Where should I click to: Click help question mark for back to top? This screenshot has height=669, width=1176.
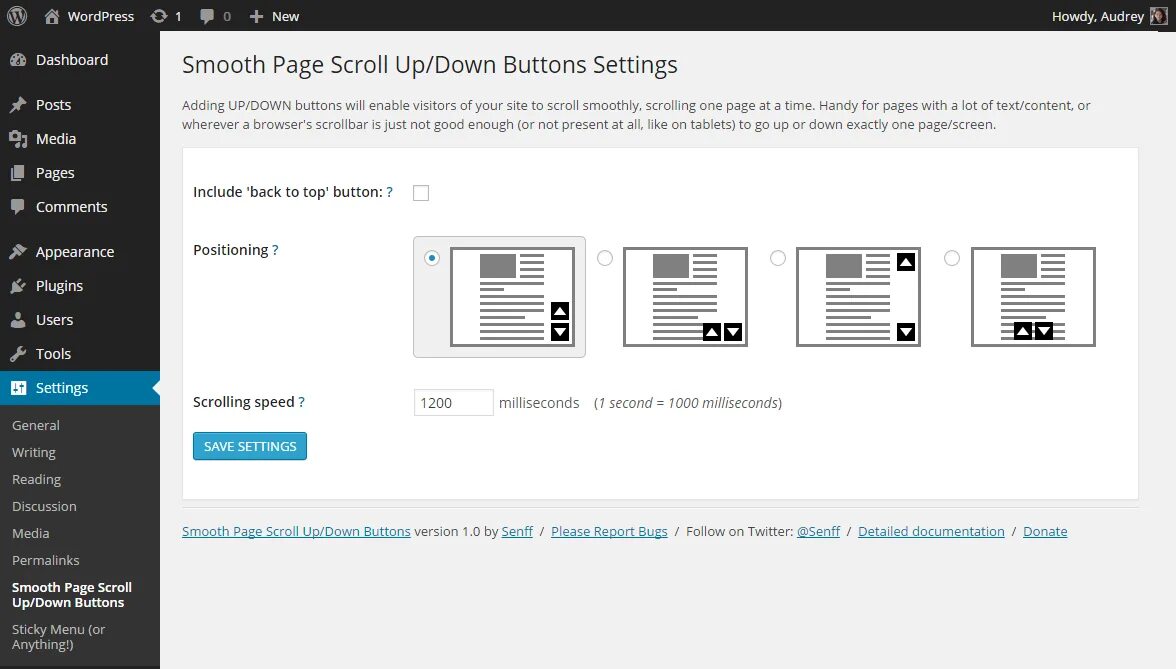pyautogui.click(x=389, y=192)
